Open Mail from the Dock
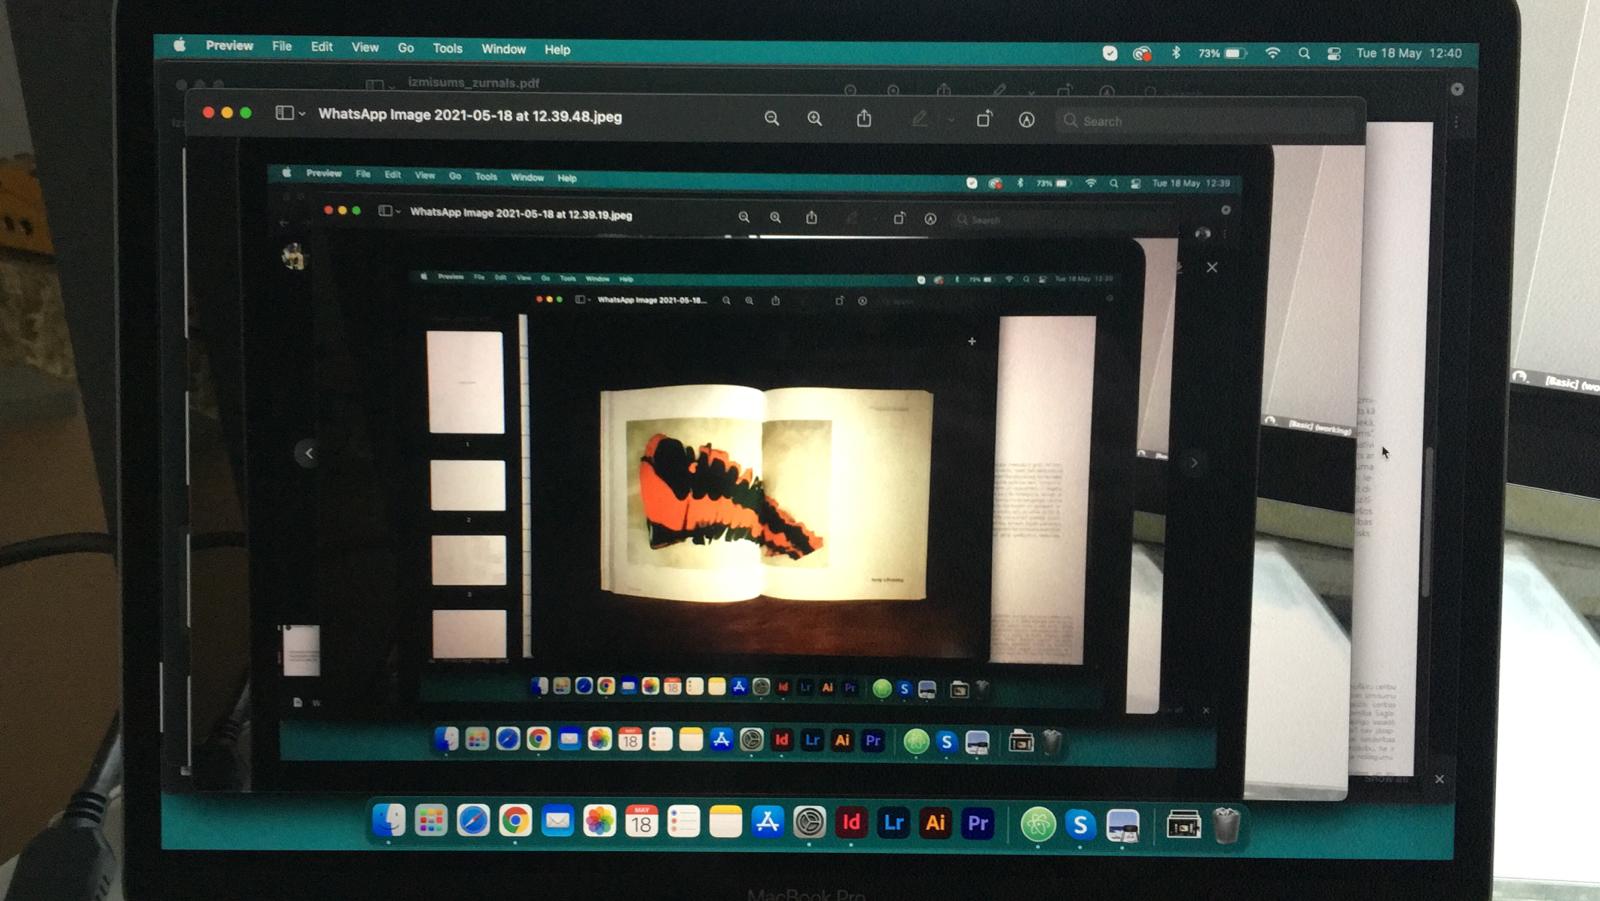This screenshot has height=901, width=1600. [x=557, y=821]
